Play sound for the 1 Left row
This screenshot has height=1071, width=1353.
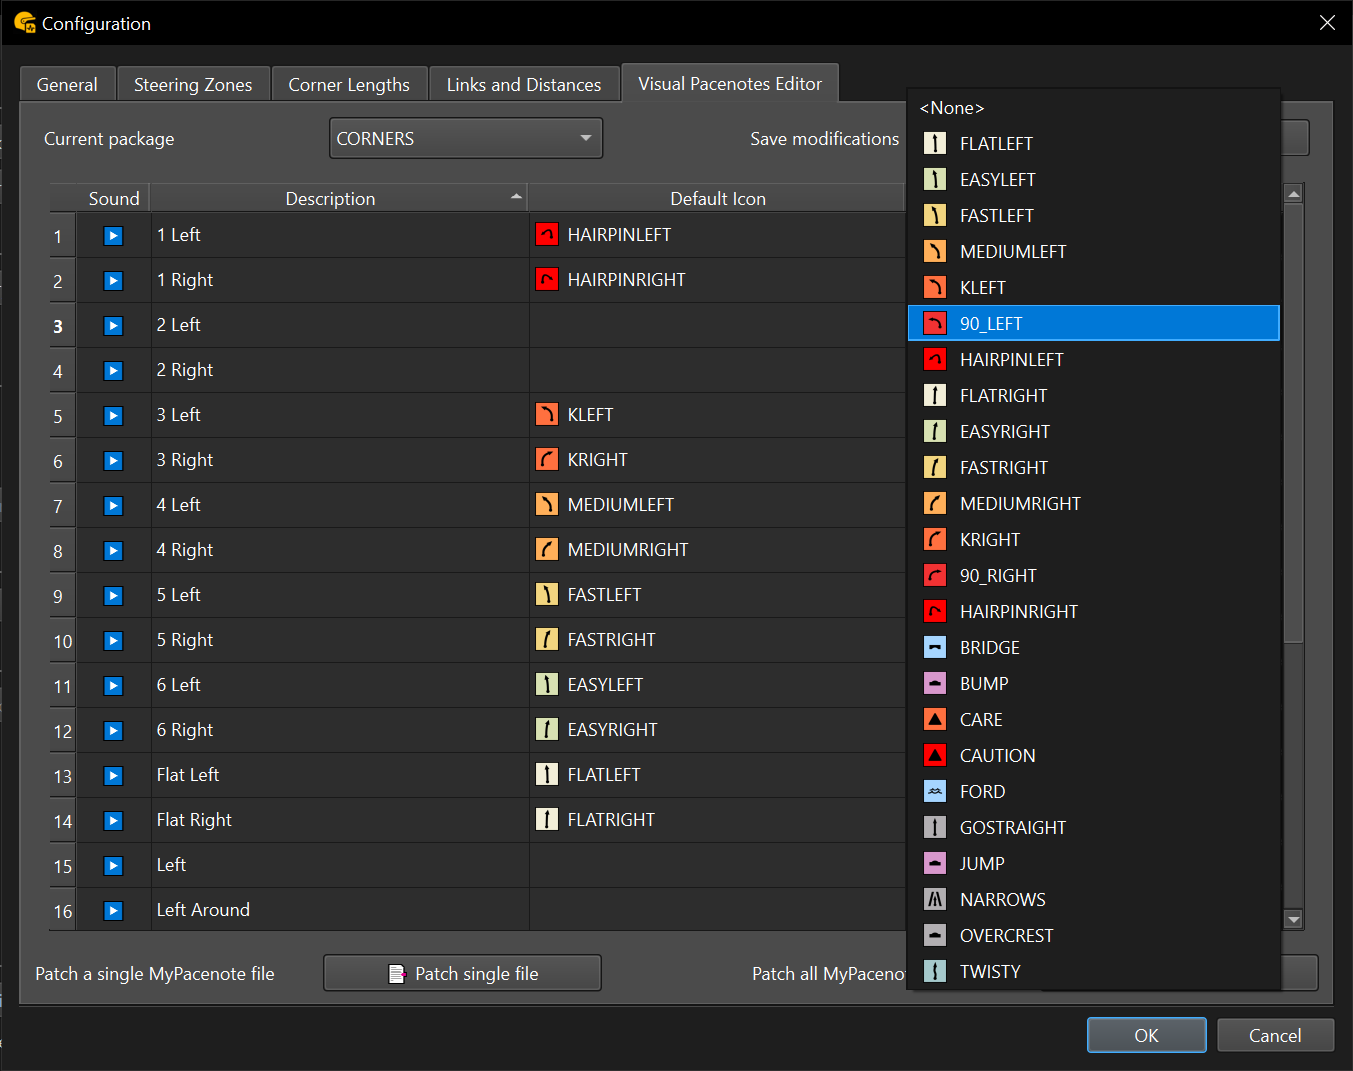(113, 236)
